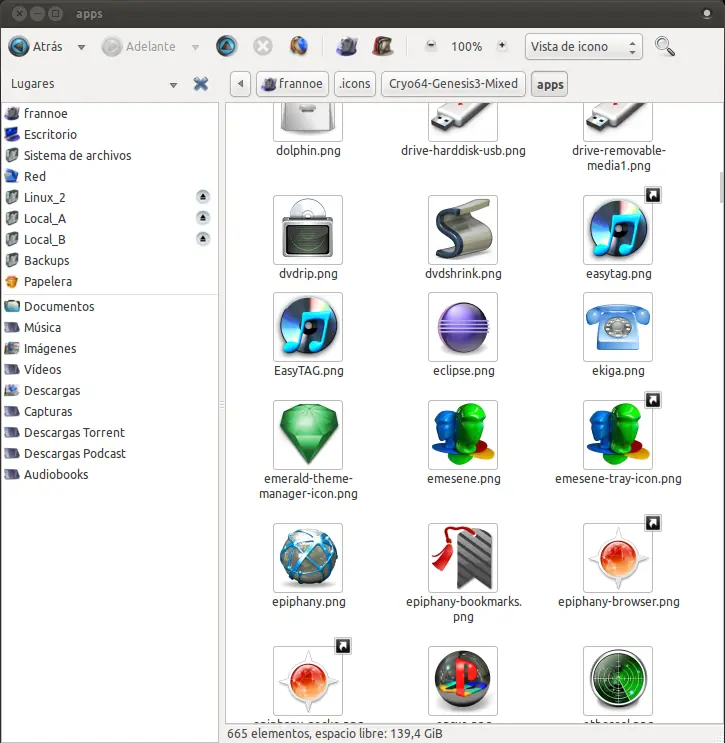The height and width of the screenshot is (743, 725).
Task: Select the green radar icon thumbnail
Action: (618, 681)
